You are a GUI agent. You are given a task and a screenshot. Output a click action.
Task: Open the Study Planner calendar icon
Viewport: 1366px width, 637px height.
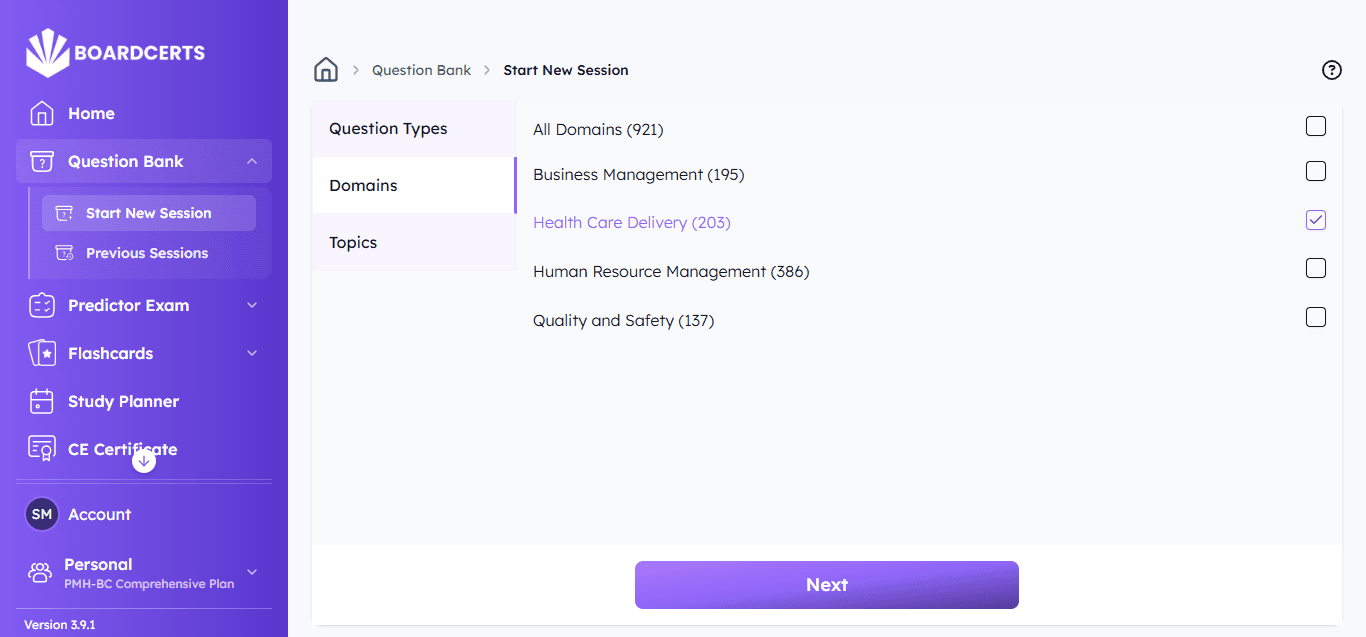42,402
